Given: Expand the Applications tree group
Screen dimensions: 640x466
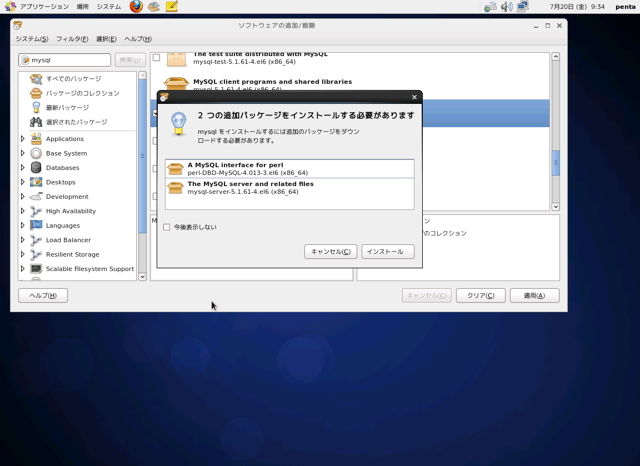Looking at the screenshot, I should pyautogui.click(x=23, y=139).
